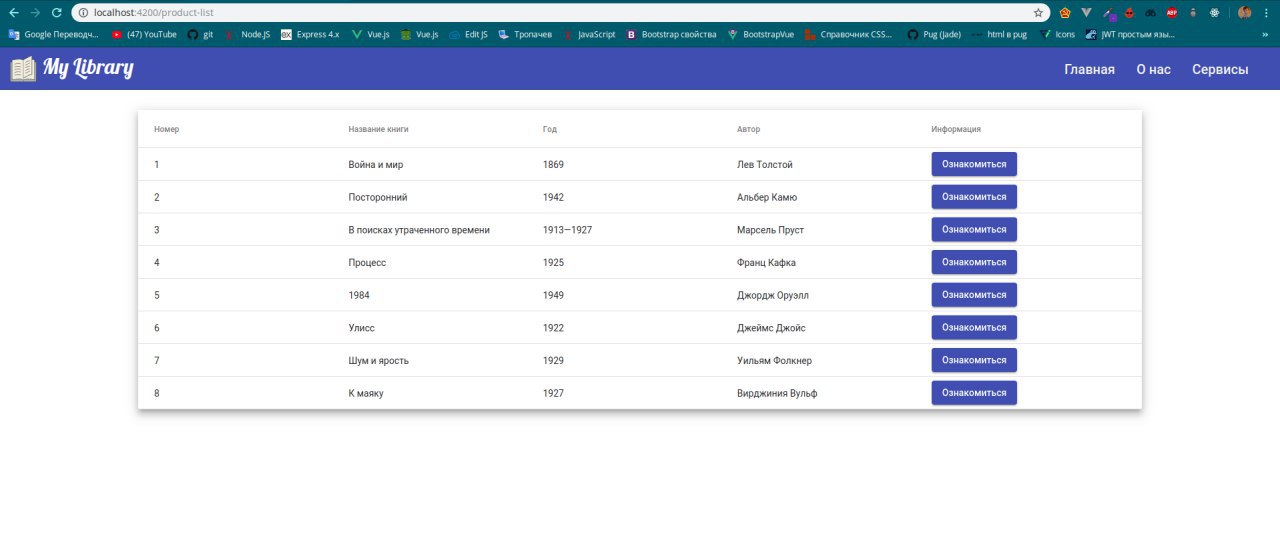The height and width of the screenshot is (536, 1280).
Task: Open the Chrome three-dot menu
Action: point(1267,13)
